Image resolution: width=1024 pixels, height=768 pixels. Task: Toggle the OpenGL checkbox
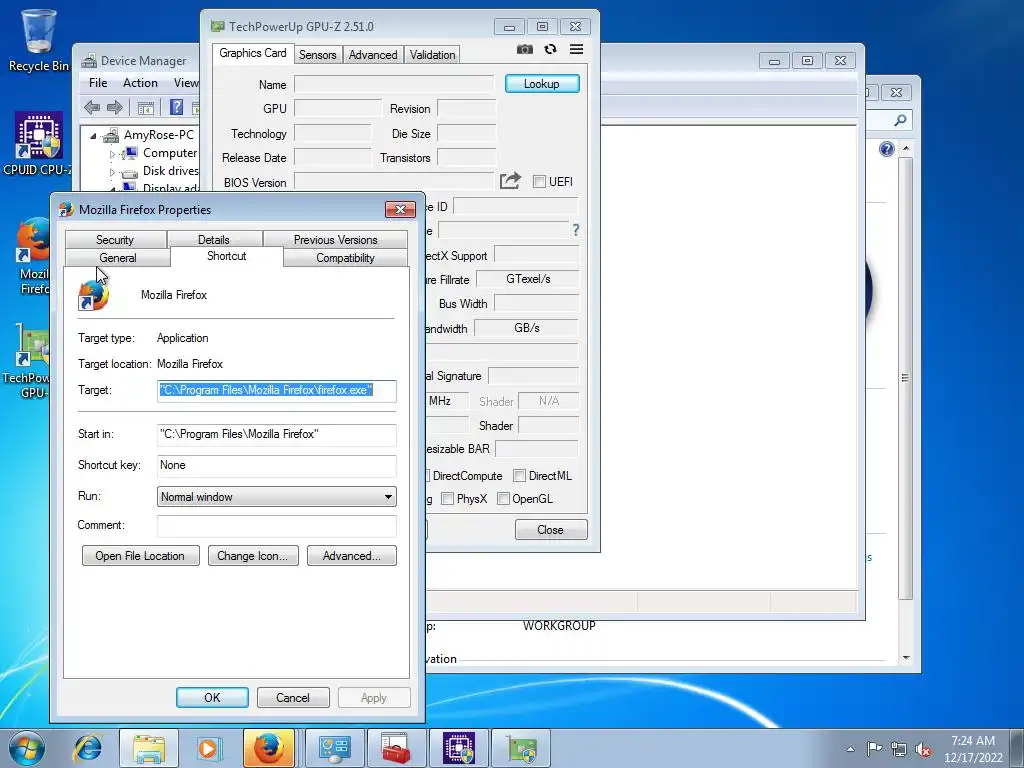(x=503, y=499)
